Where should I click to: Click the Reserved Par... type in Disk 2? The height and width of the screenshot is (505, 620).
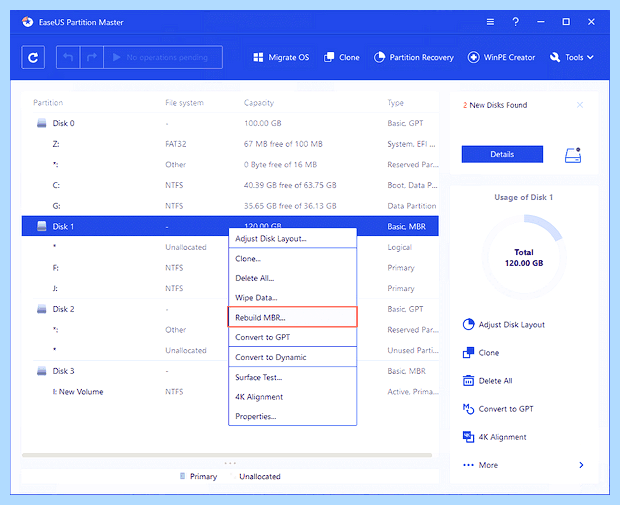412,329
